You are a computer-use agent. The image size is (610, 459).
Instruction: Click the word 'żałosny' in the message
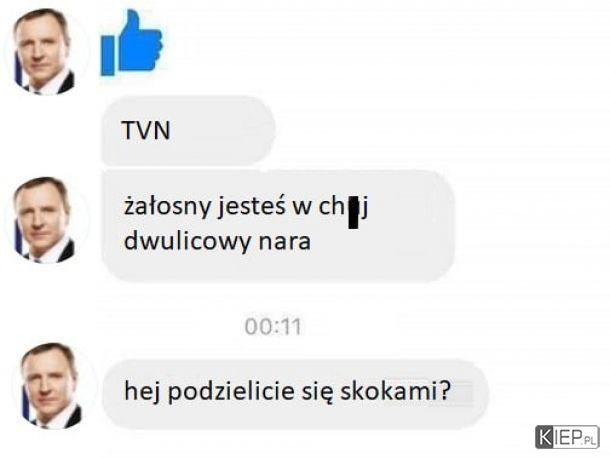click(167, 207)
